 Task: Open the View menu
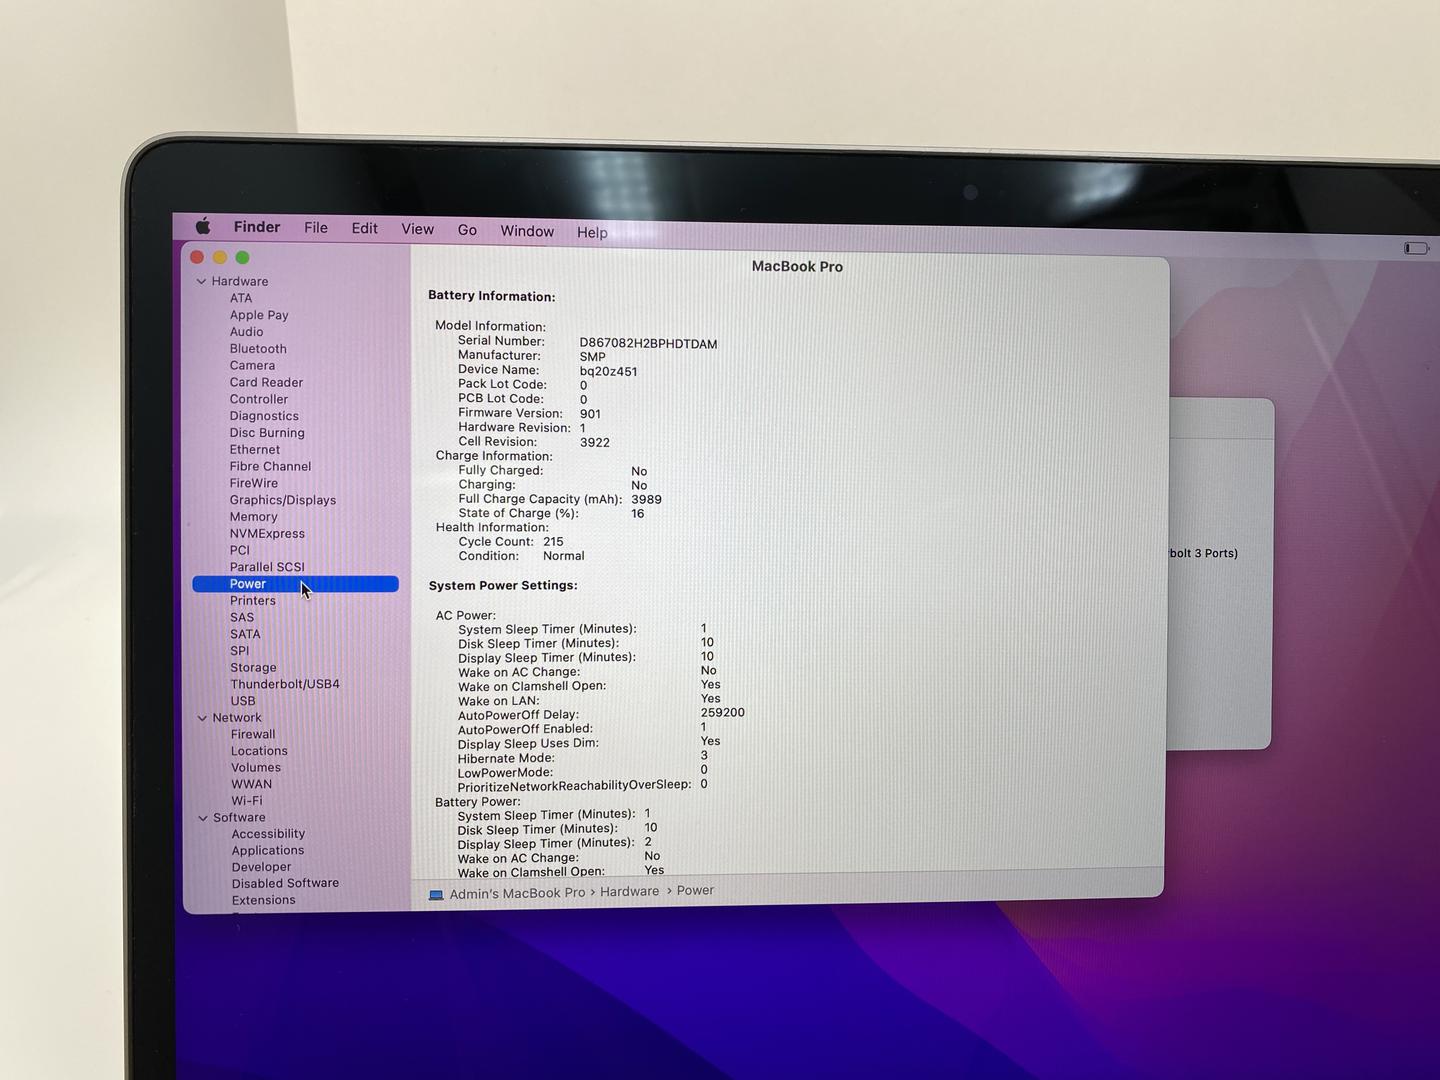(x=417, y=229)
